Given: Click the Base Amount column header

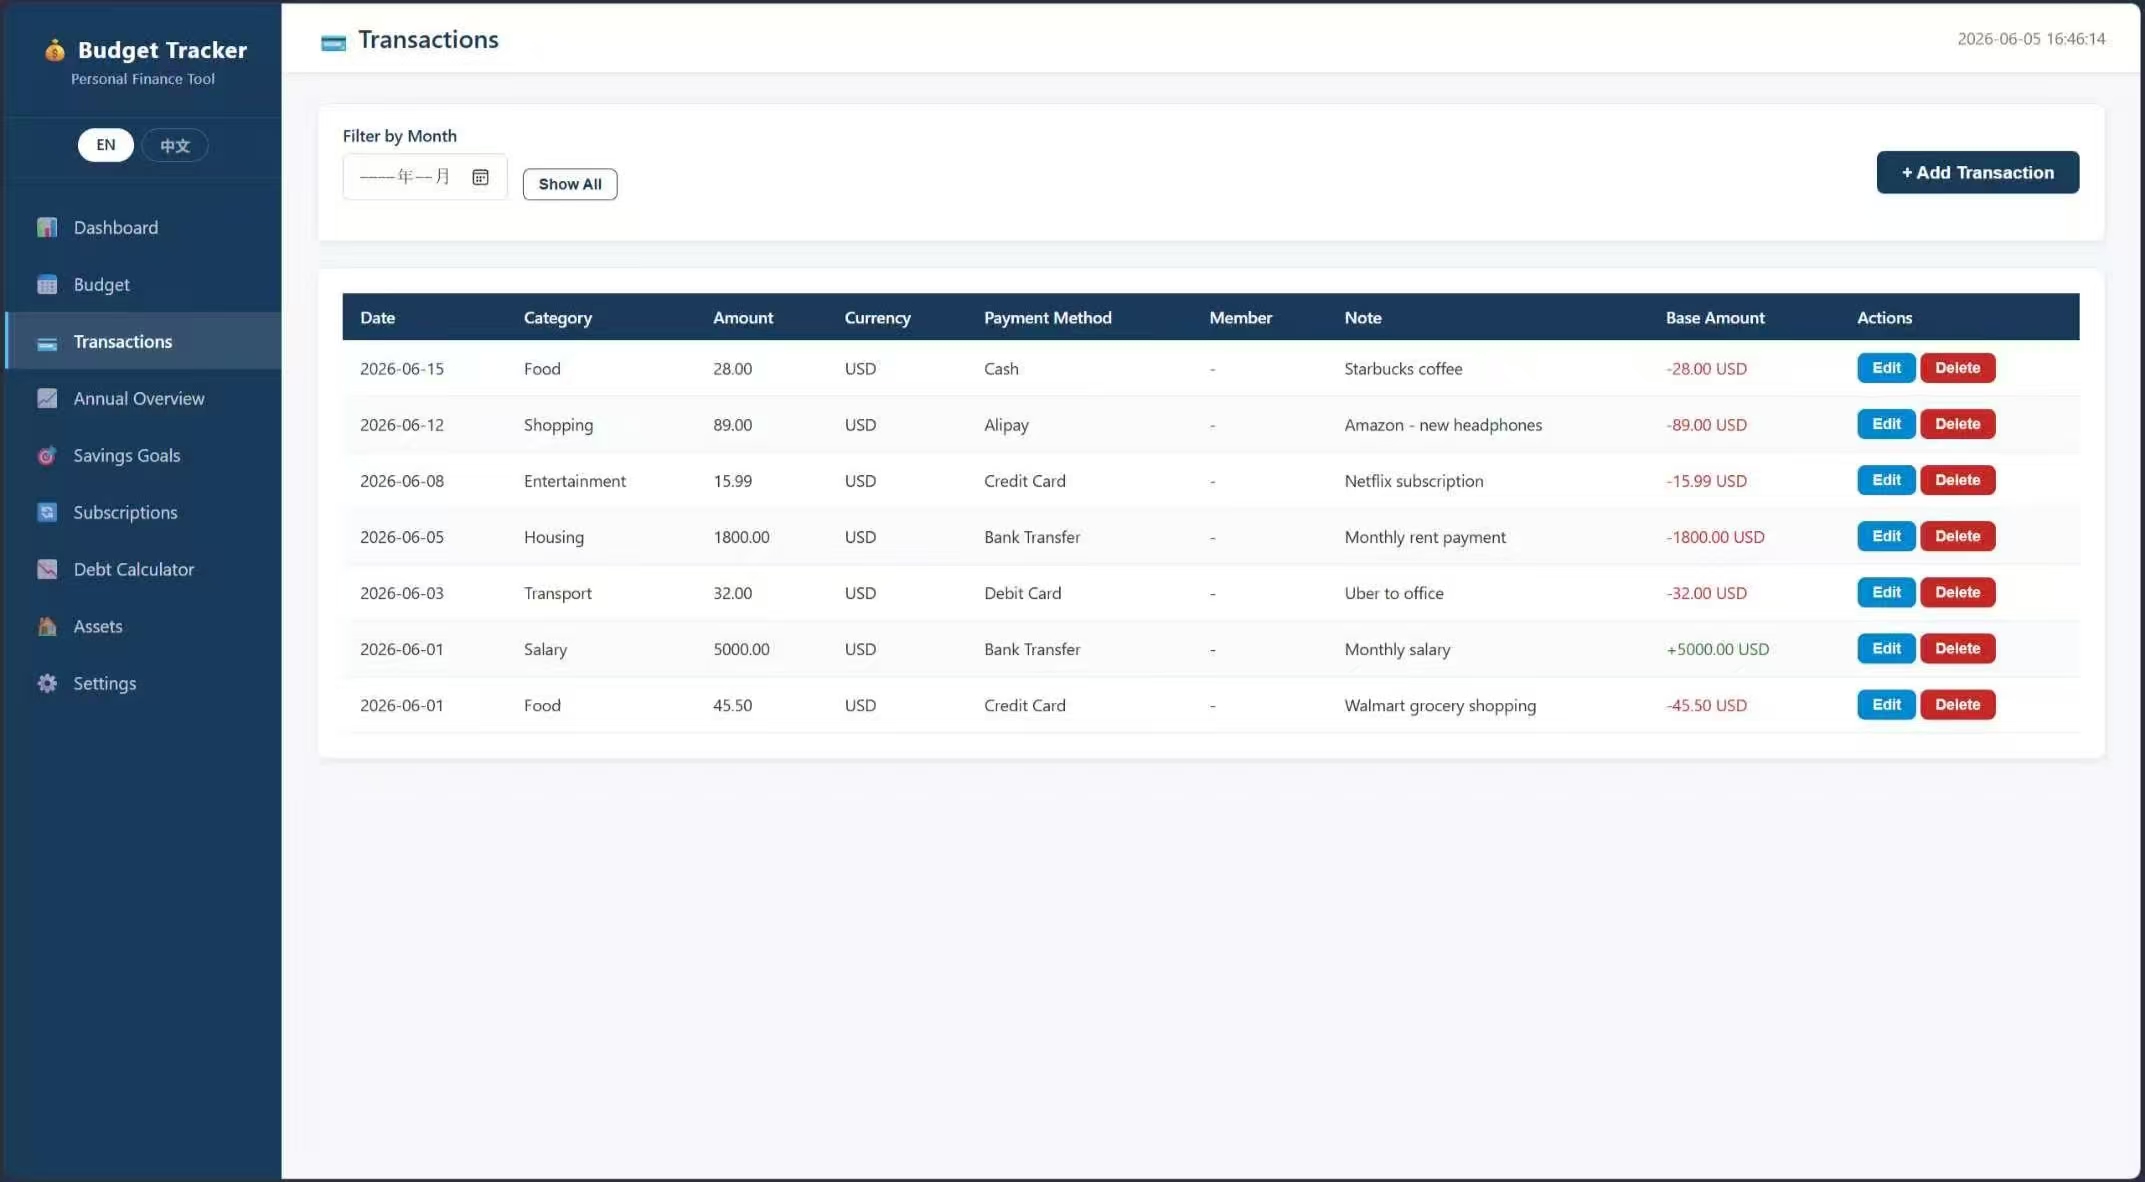Looking at the screenshot, I should (1715, 318).
